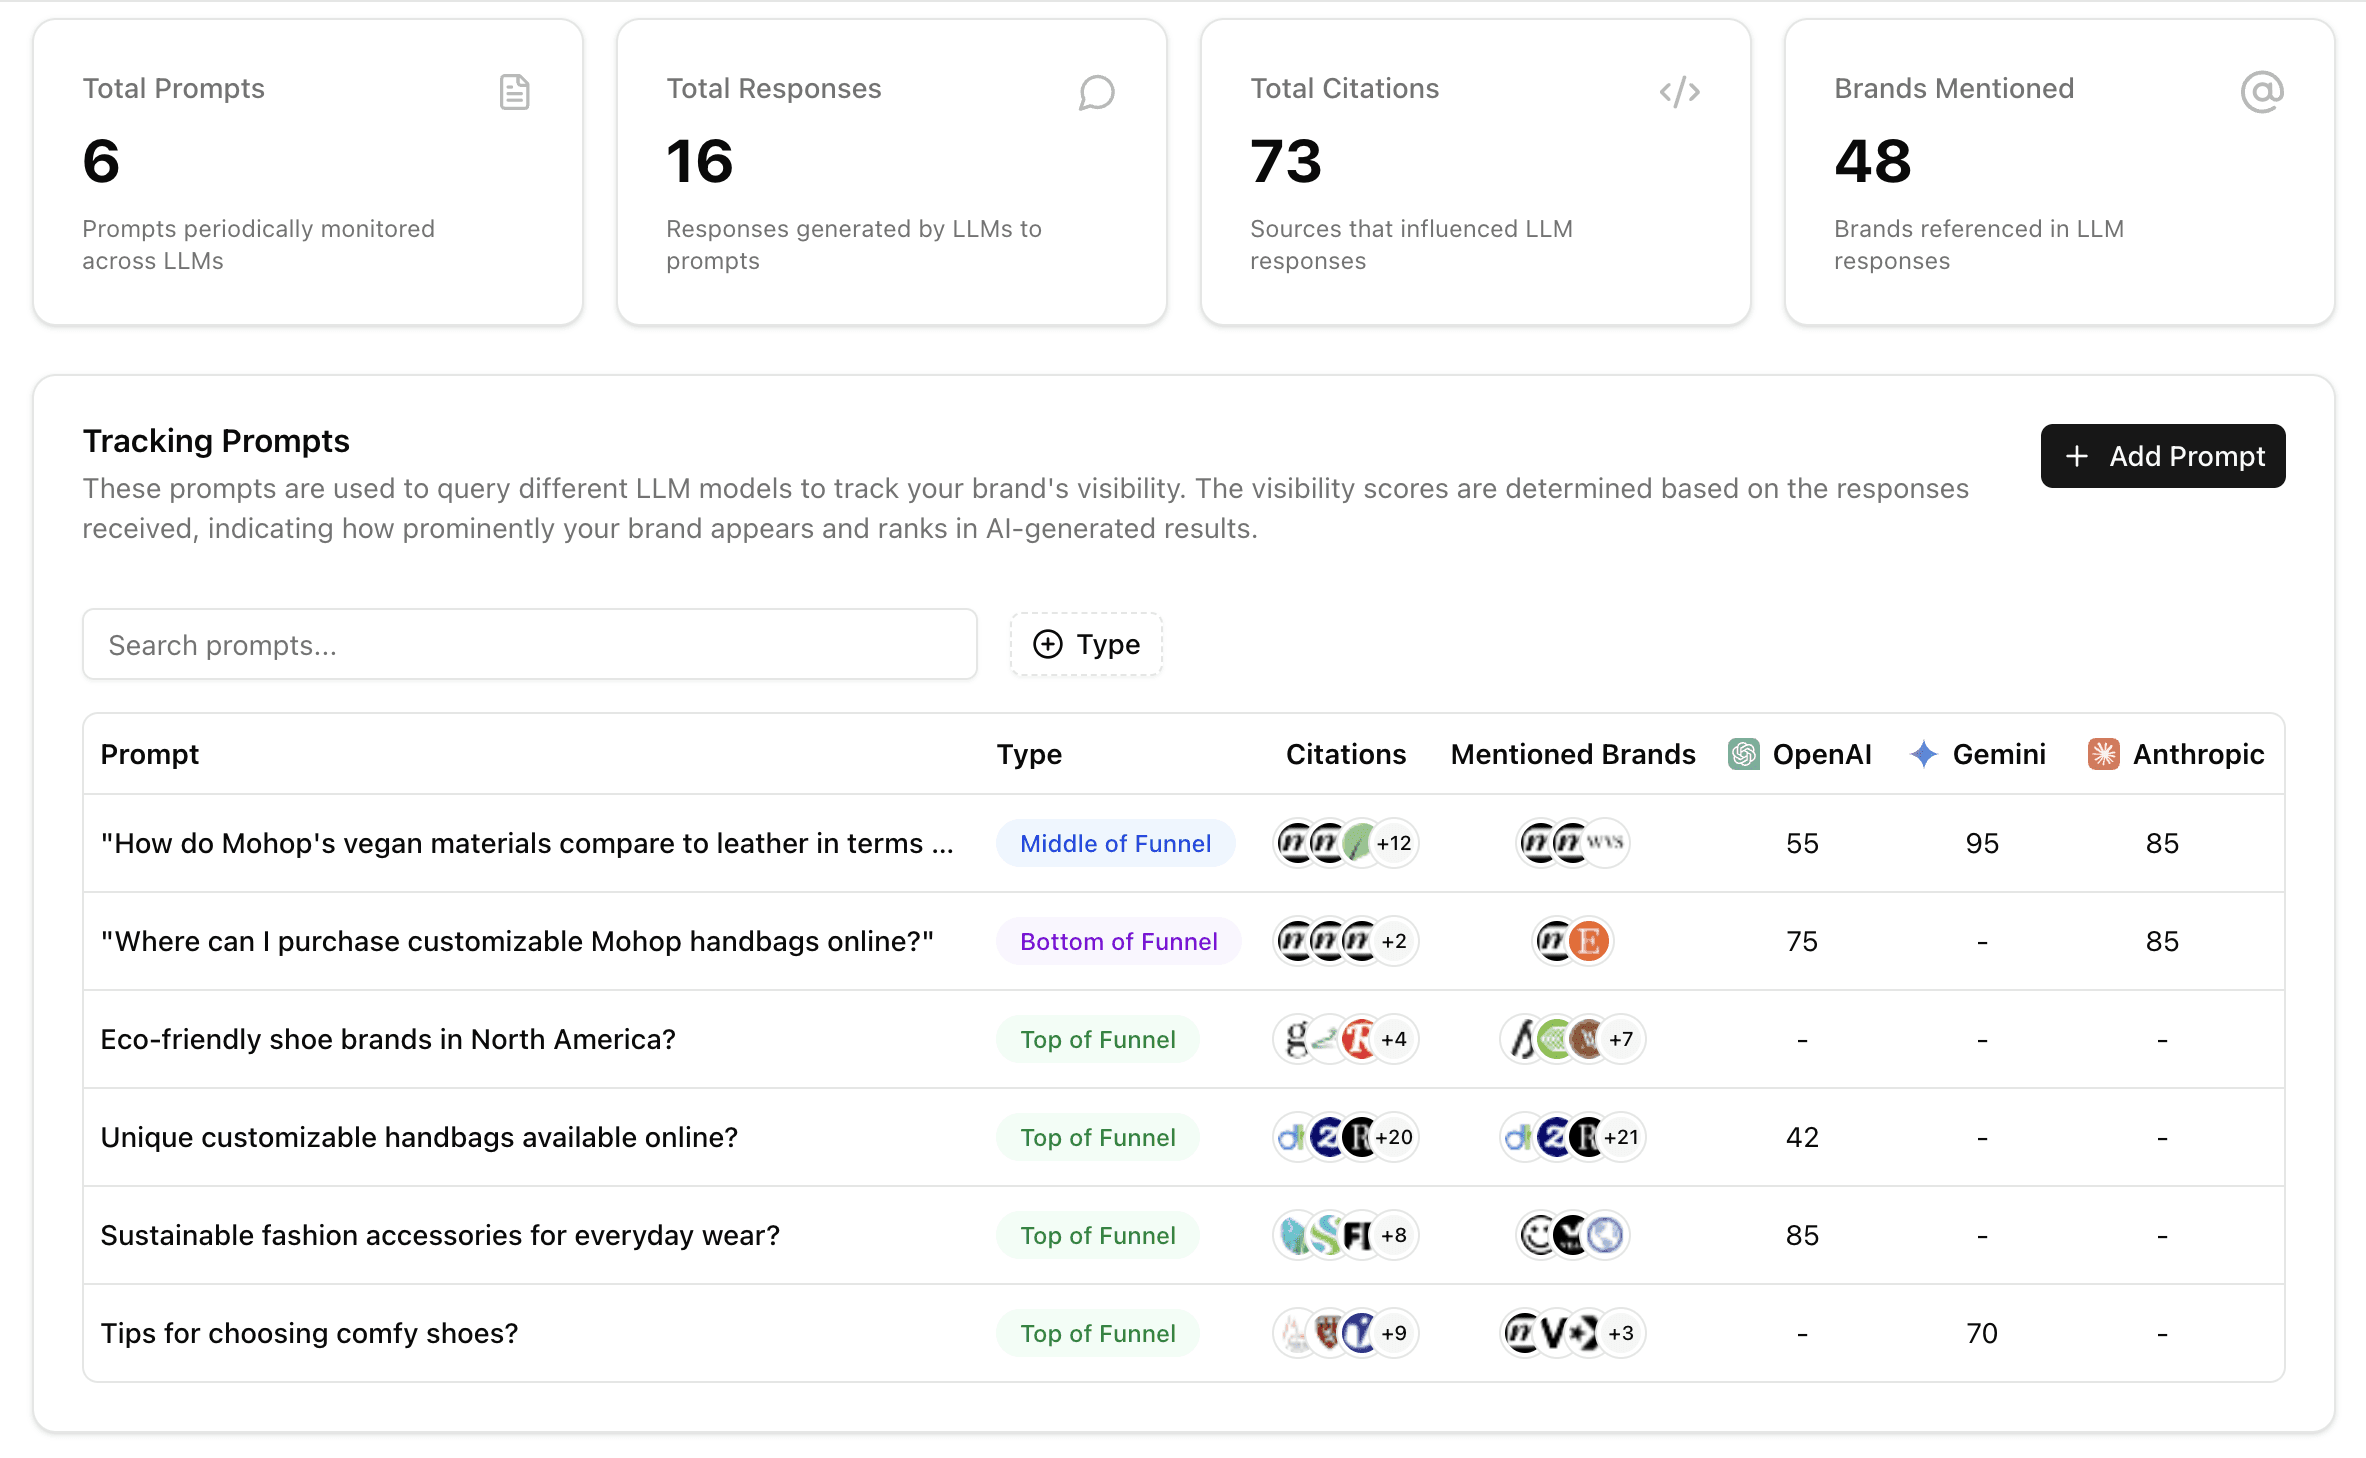The height and width of the screenshot is (1458, 2366).
Task: Click orange E brand avatar in second row
Action: pos(1589,941)
